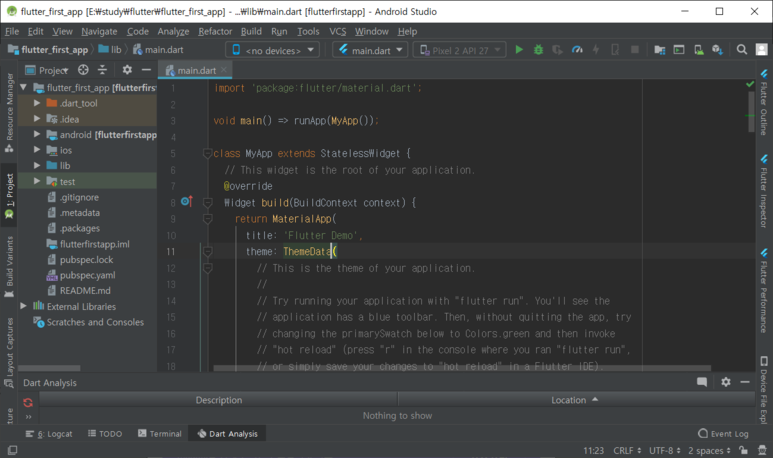Click the bottom-left tool window toggle icon
This screenshot has width=773, height=458.
point(12,450)
